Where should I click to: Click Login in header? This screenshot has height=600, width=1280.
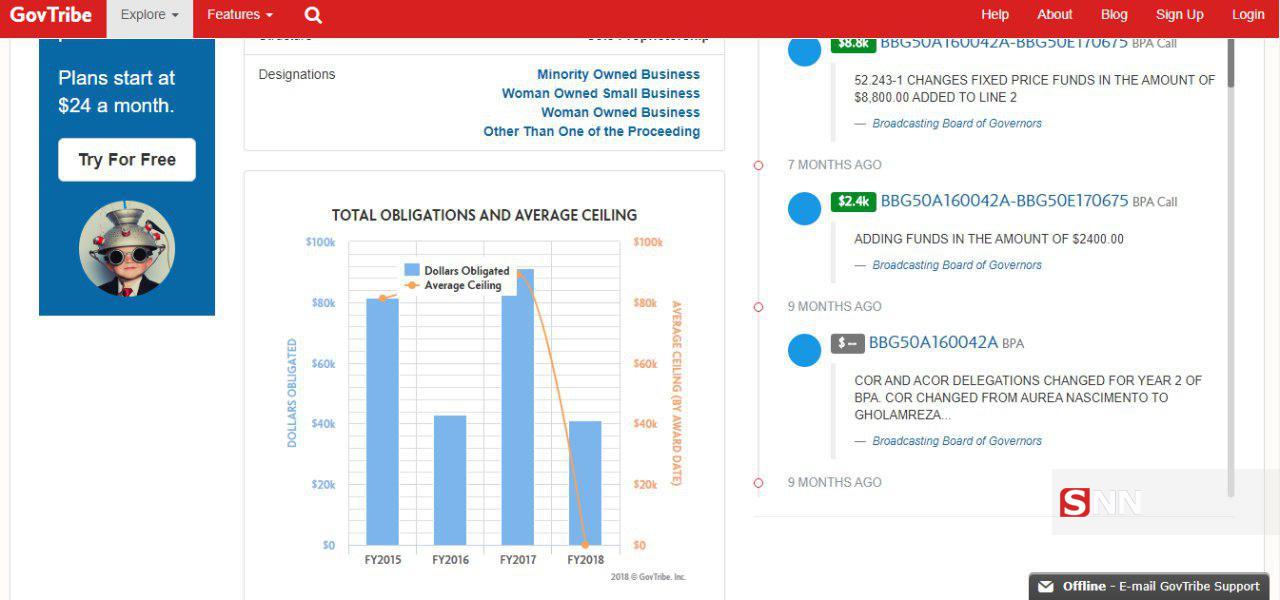pos(1248,14)
